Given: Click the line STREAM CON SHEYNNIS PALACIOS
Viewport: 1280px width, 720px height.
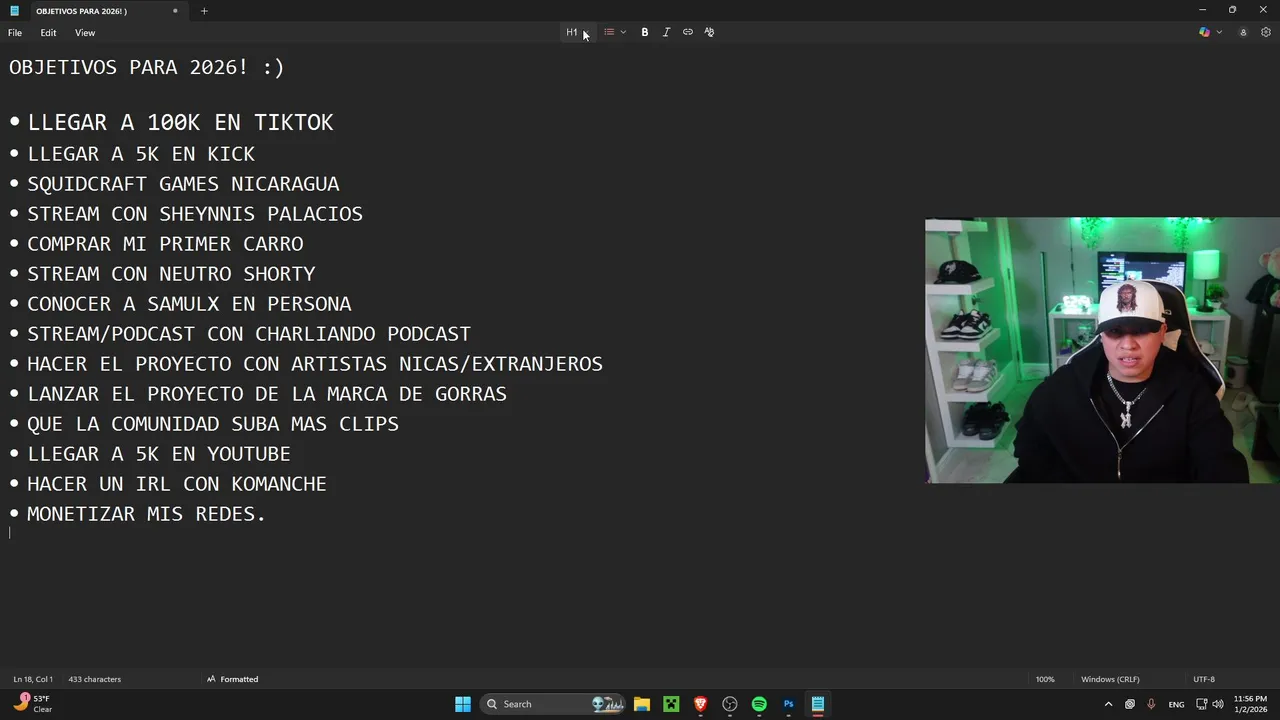Looking at the screenshot, I should point(195,214).
